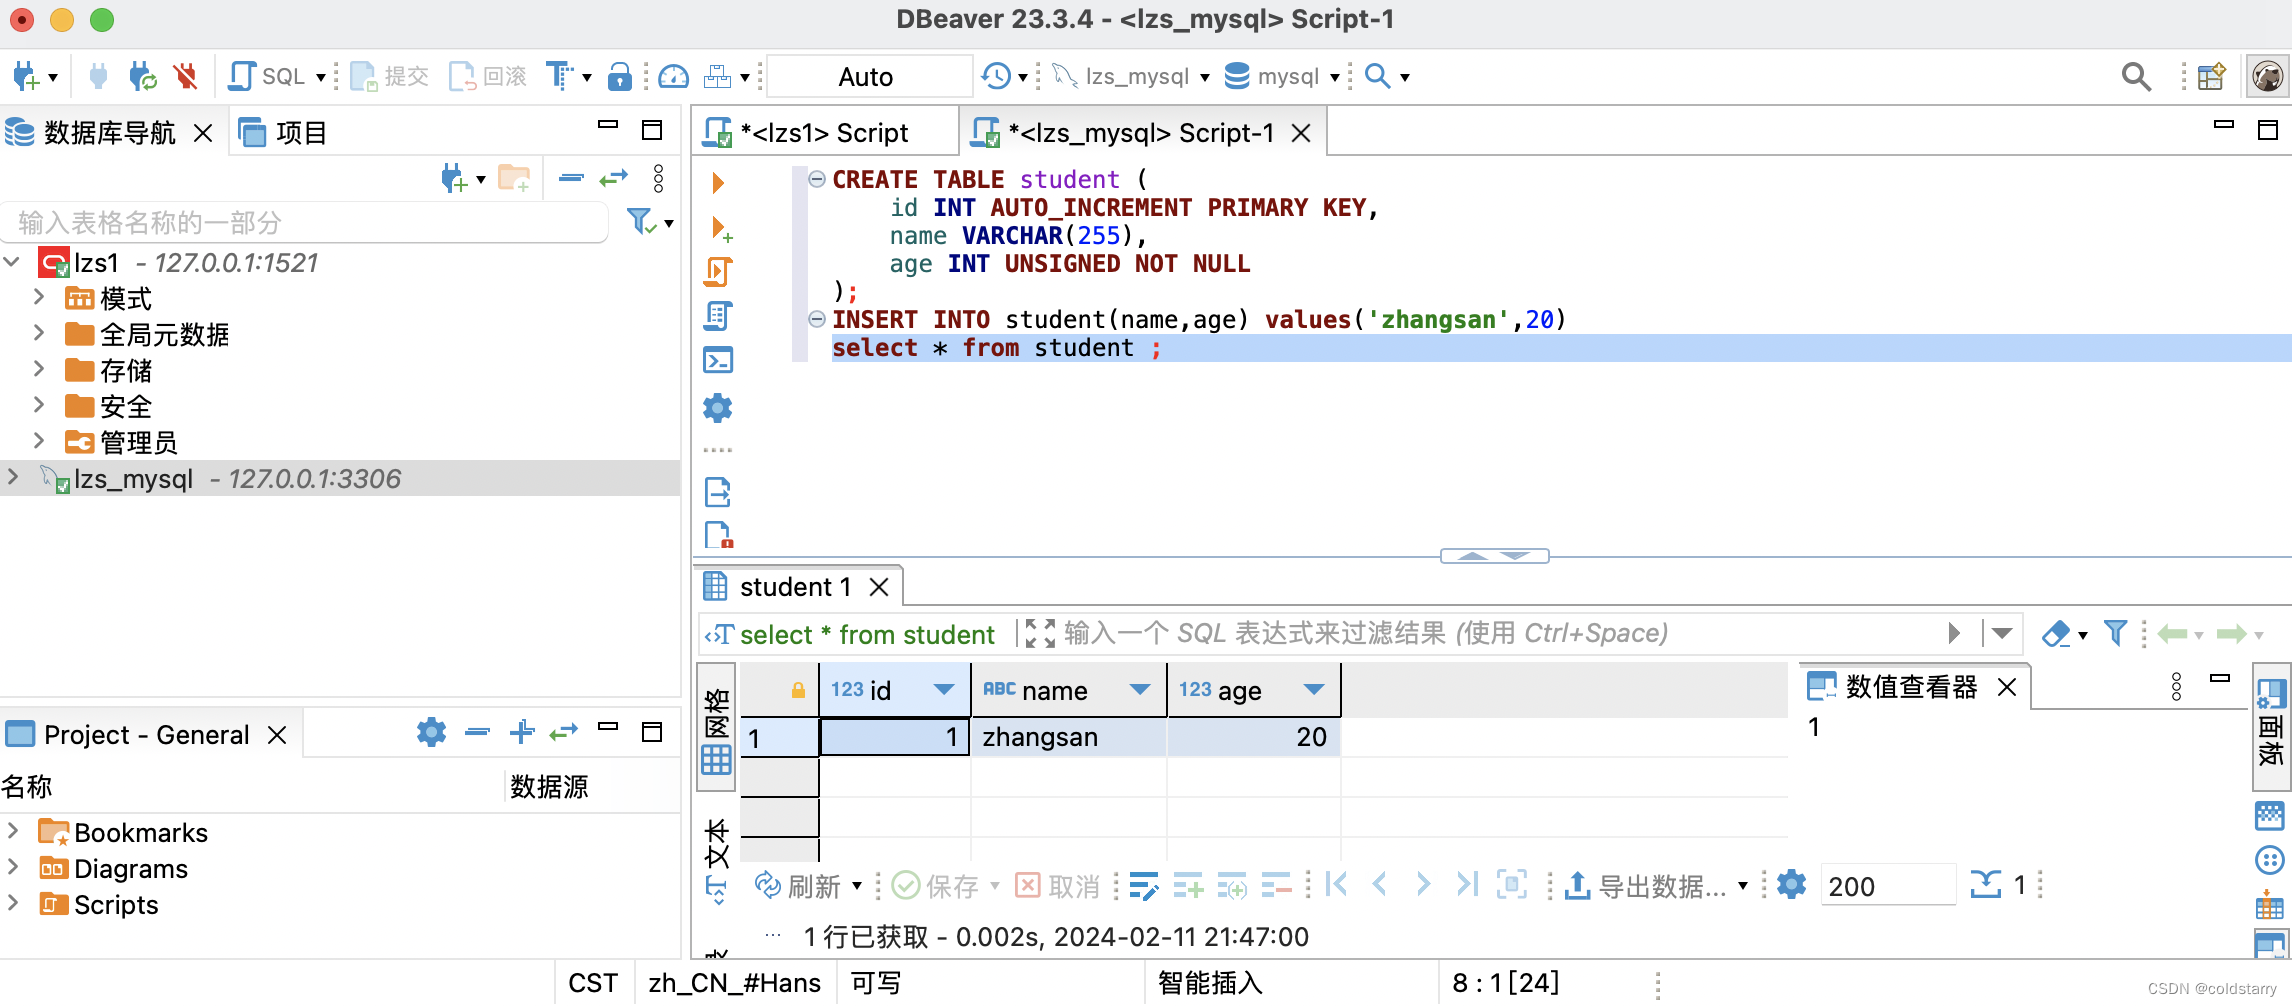Expand the Bookmarks folder
The height and width of the screenshot is (1006, 2292).
(x=12, y=832)
